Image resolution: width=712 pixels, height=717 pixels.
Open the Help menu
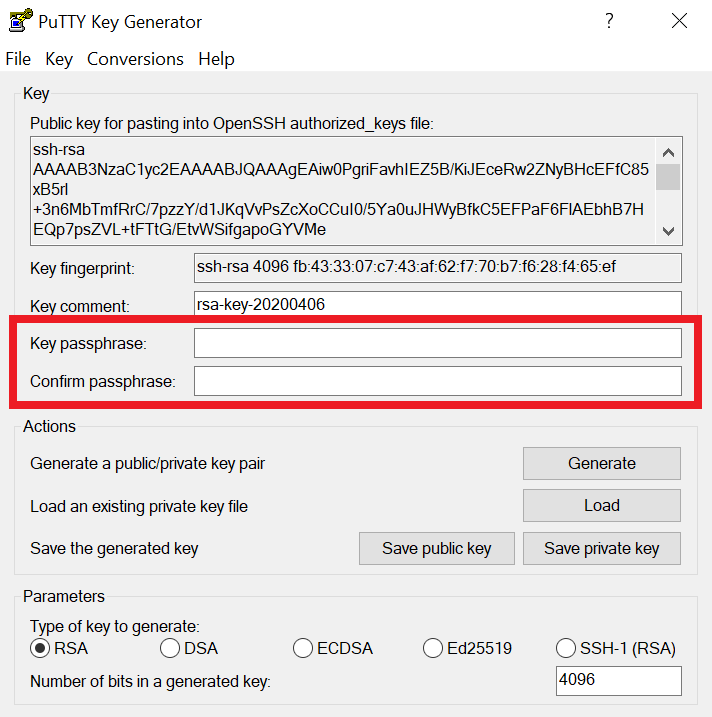pyautogui.click(x=216, y=59)
